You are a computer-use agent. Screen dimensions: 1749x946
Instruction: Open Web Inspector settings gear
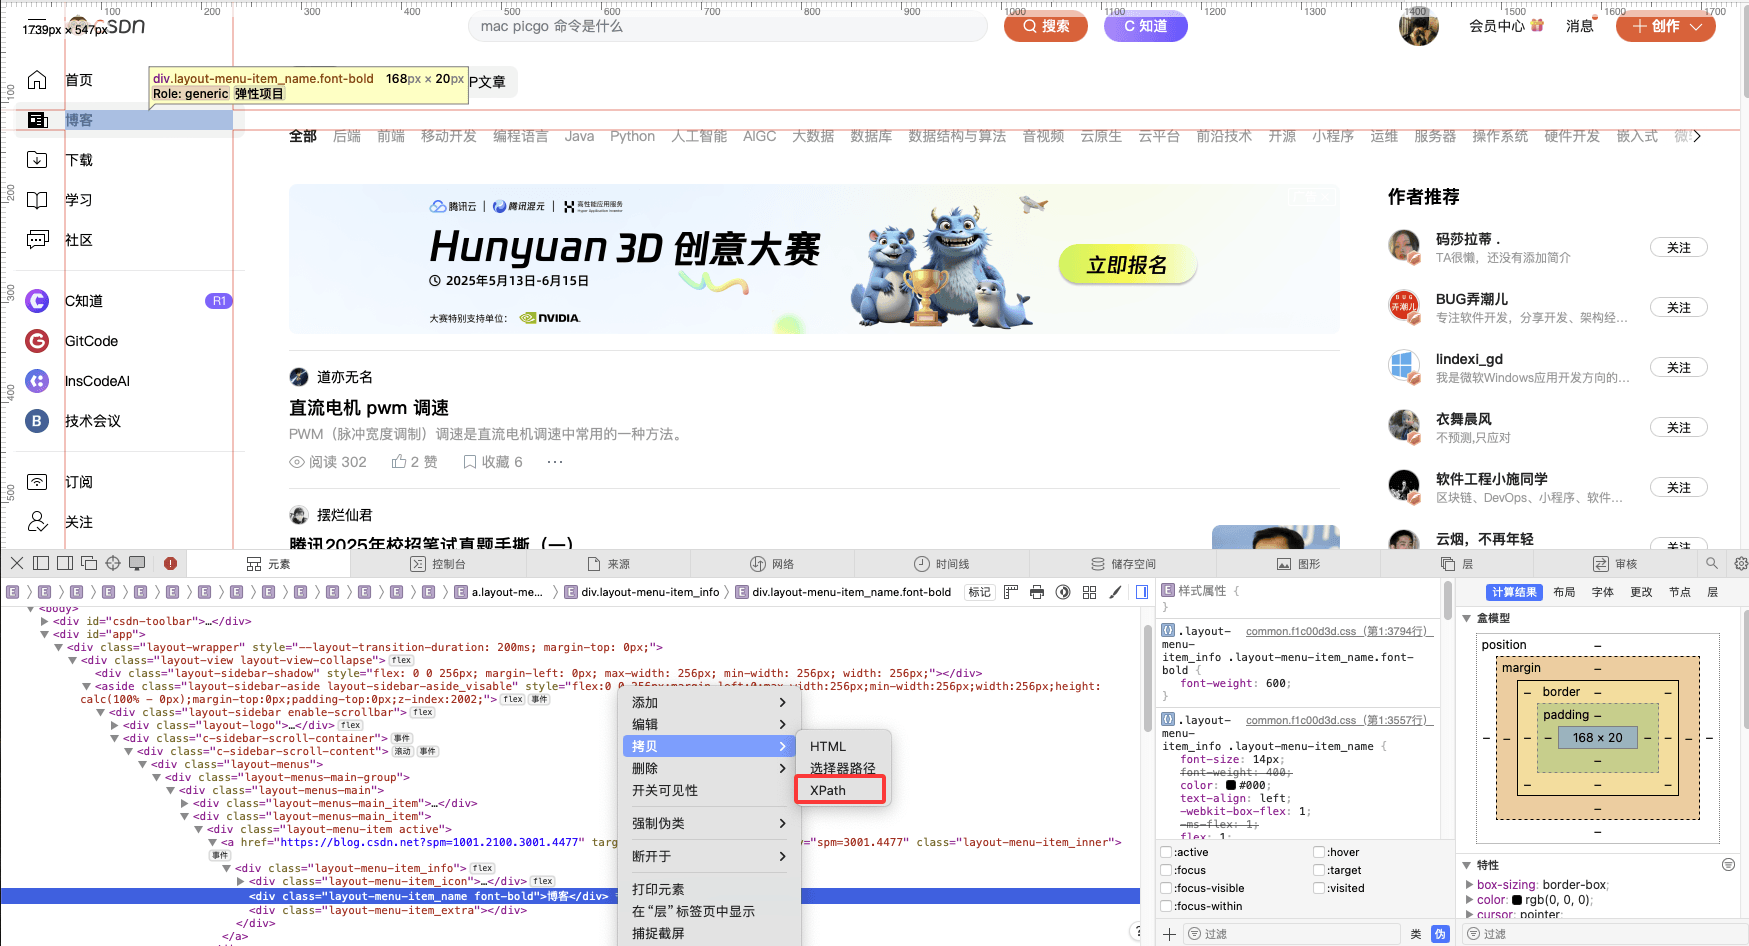pyautogui.click(x=1740, y=564)
